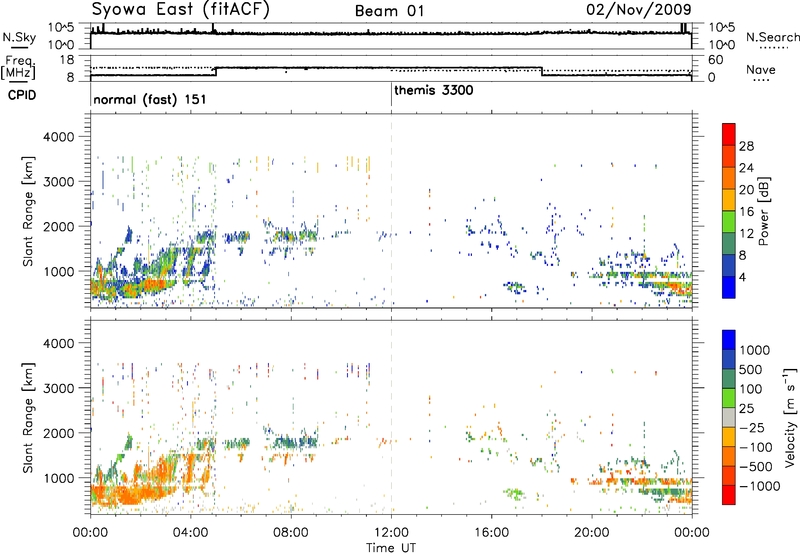The height and width of the screenshot is (554, 800).
Task: Click the 'Time UT' axis title
Action: [x=391, y=547]
